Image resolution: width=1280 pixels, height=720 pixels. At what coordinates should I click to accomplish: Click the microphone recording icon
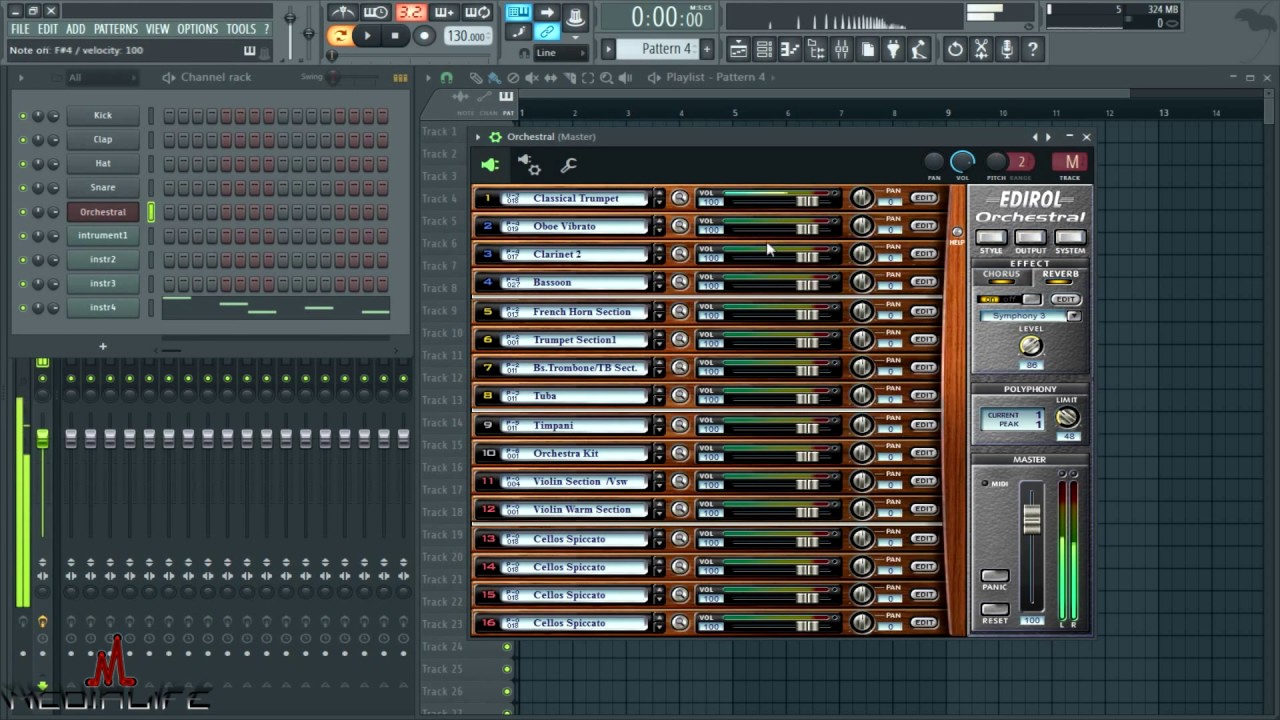(x=1007, y=49)
